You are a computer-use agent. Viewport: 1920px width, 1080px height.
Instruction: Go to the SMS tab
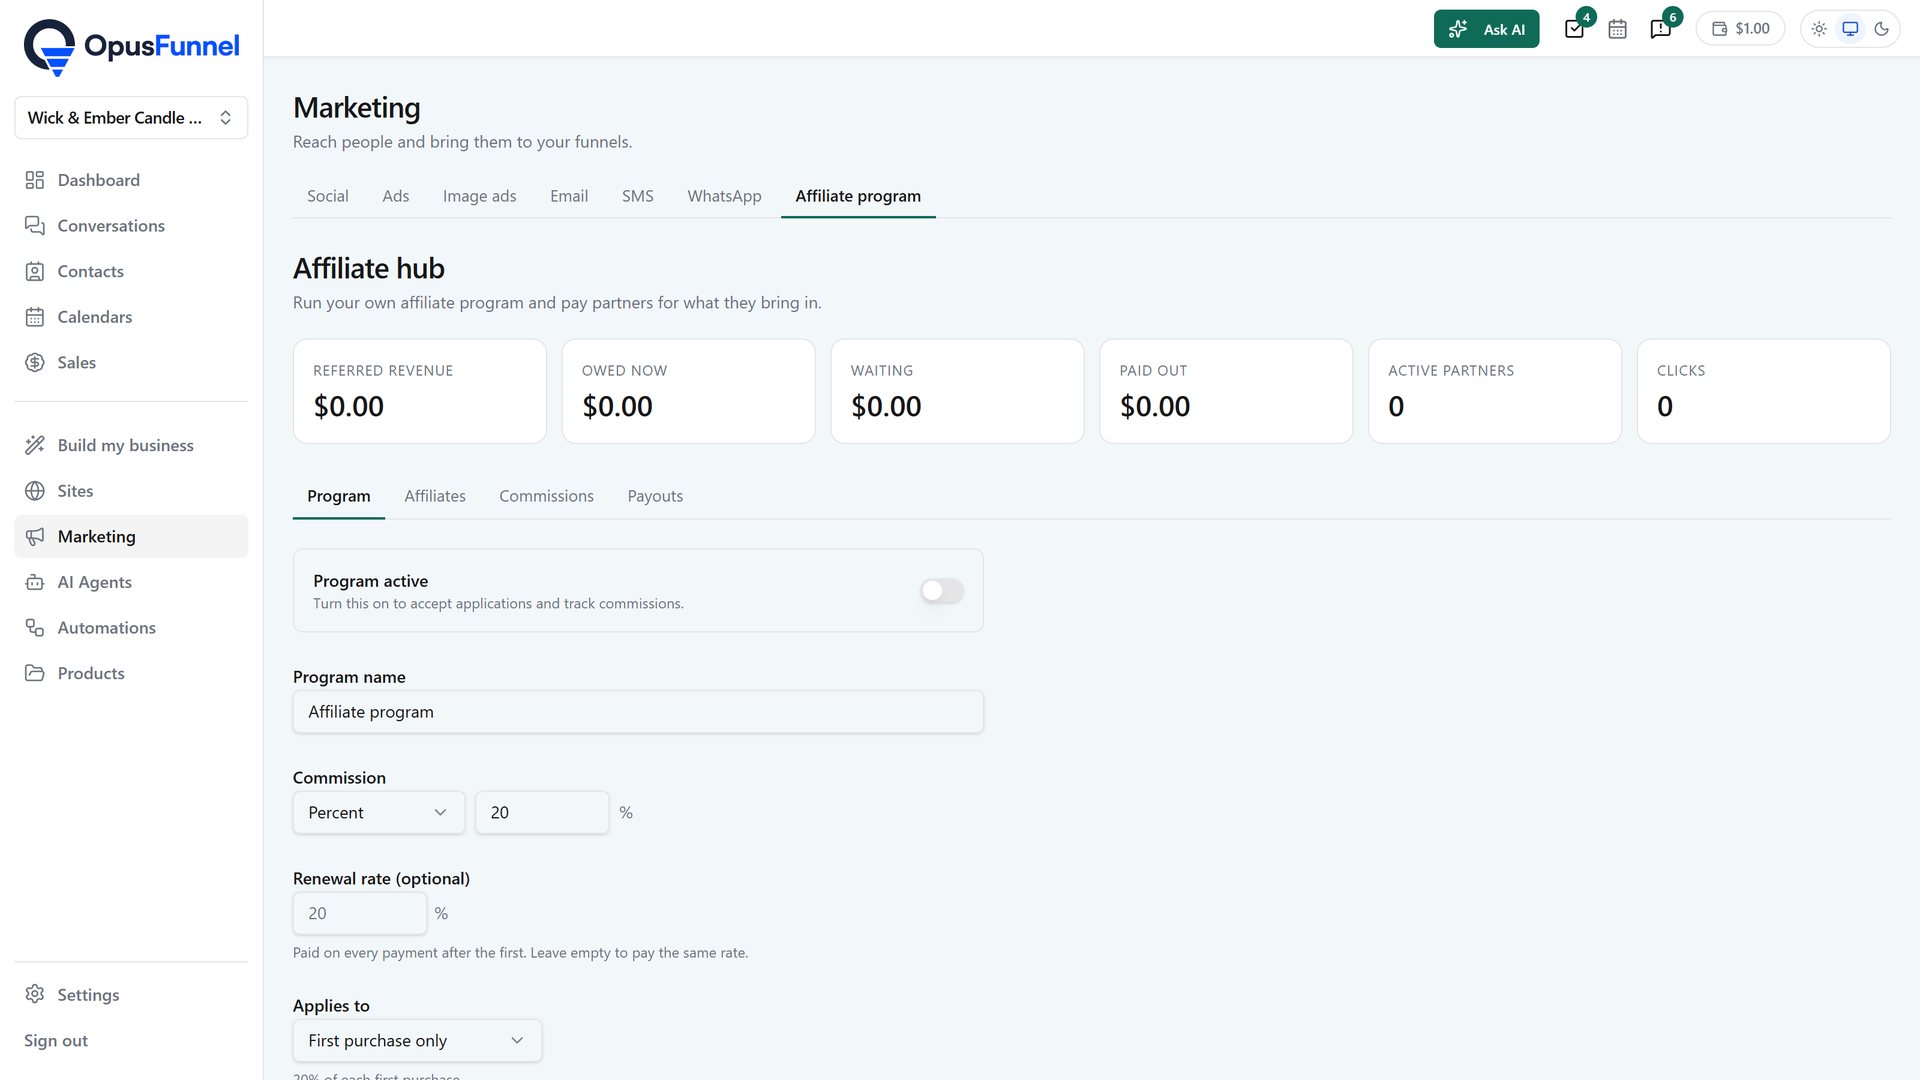coord(638,196)
